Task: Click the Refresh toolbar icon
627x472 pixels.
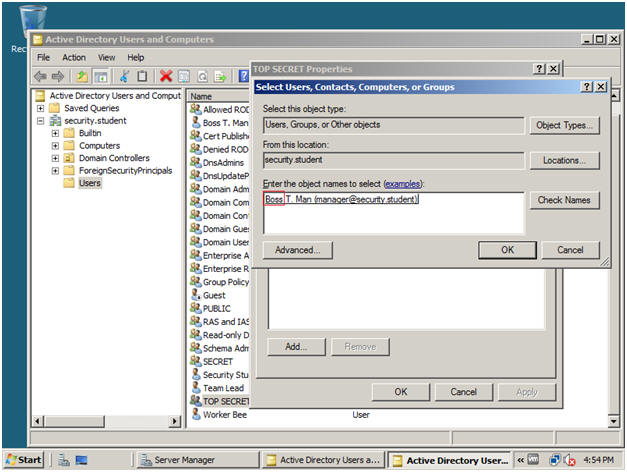Action: (202, 76)
